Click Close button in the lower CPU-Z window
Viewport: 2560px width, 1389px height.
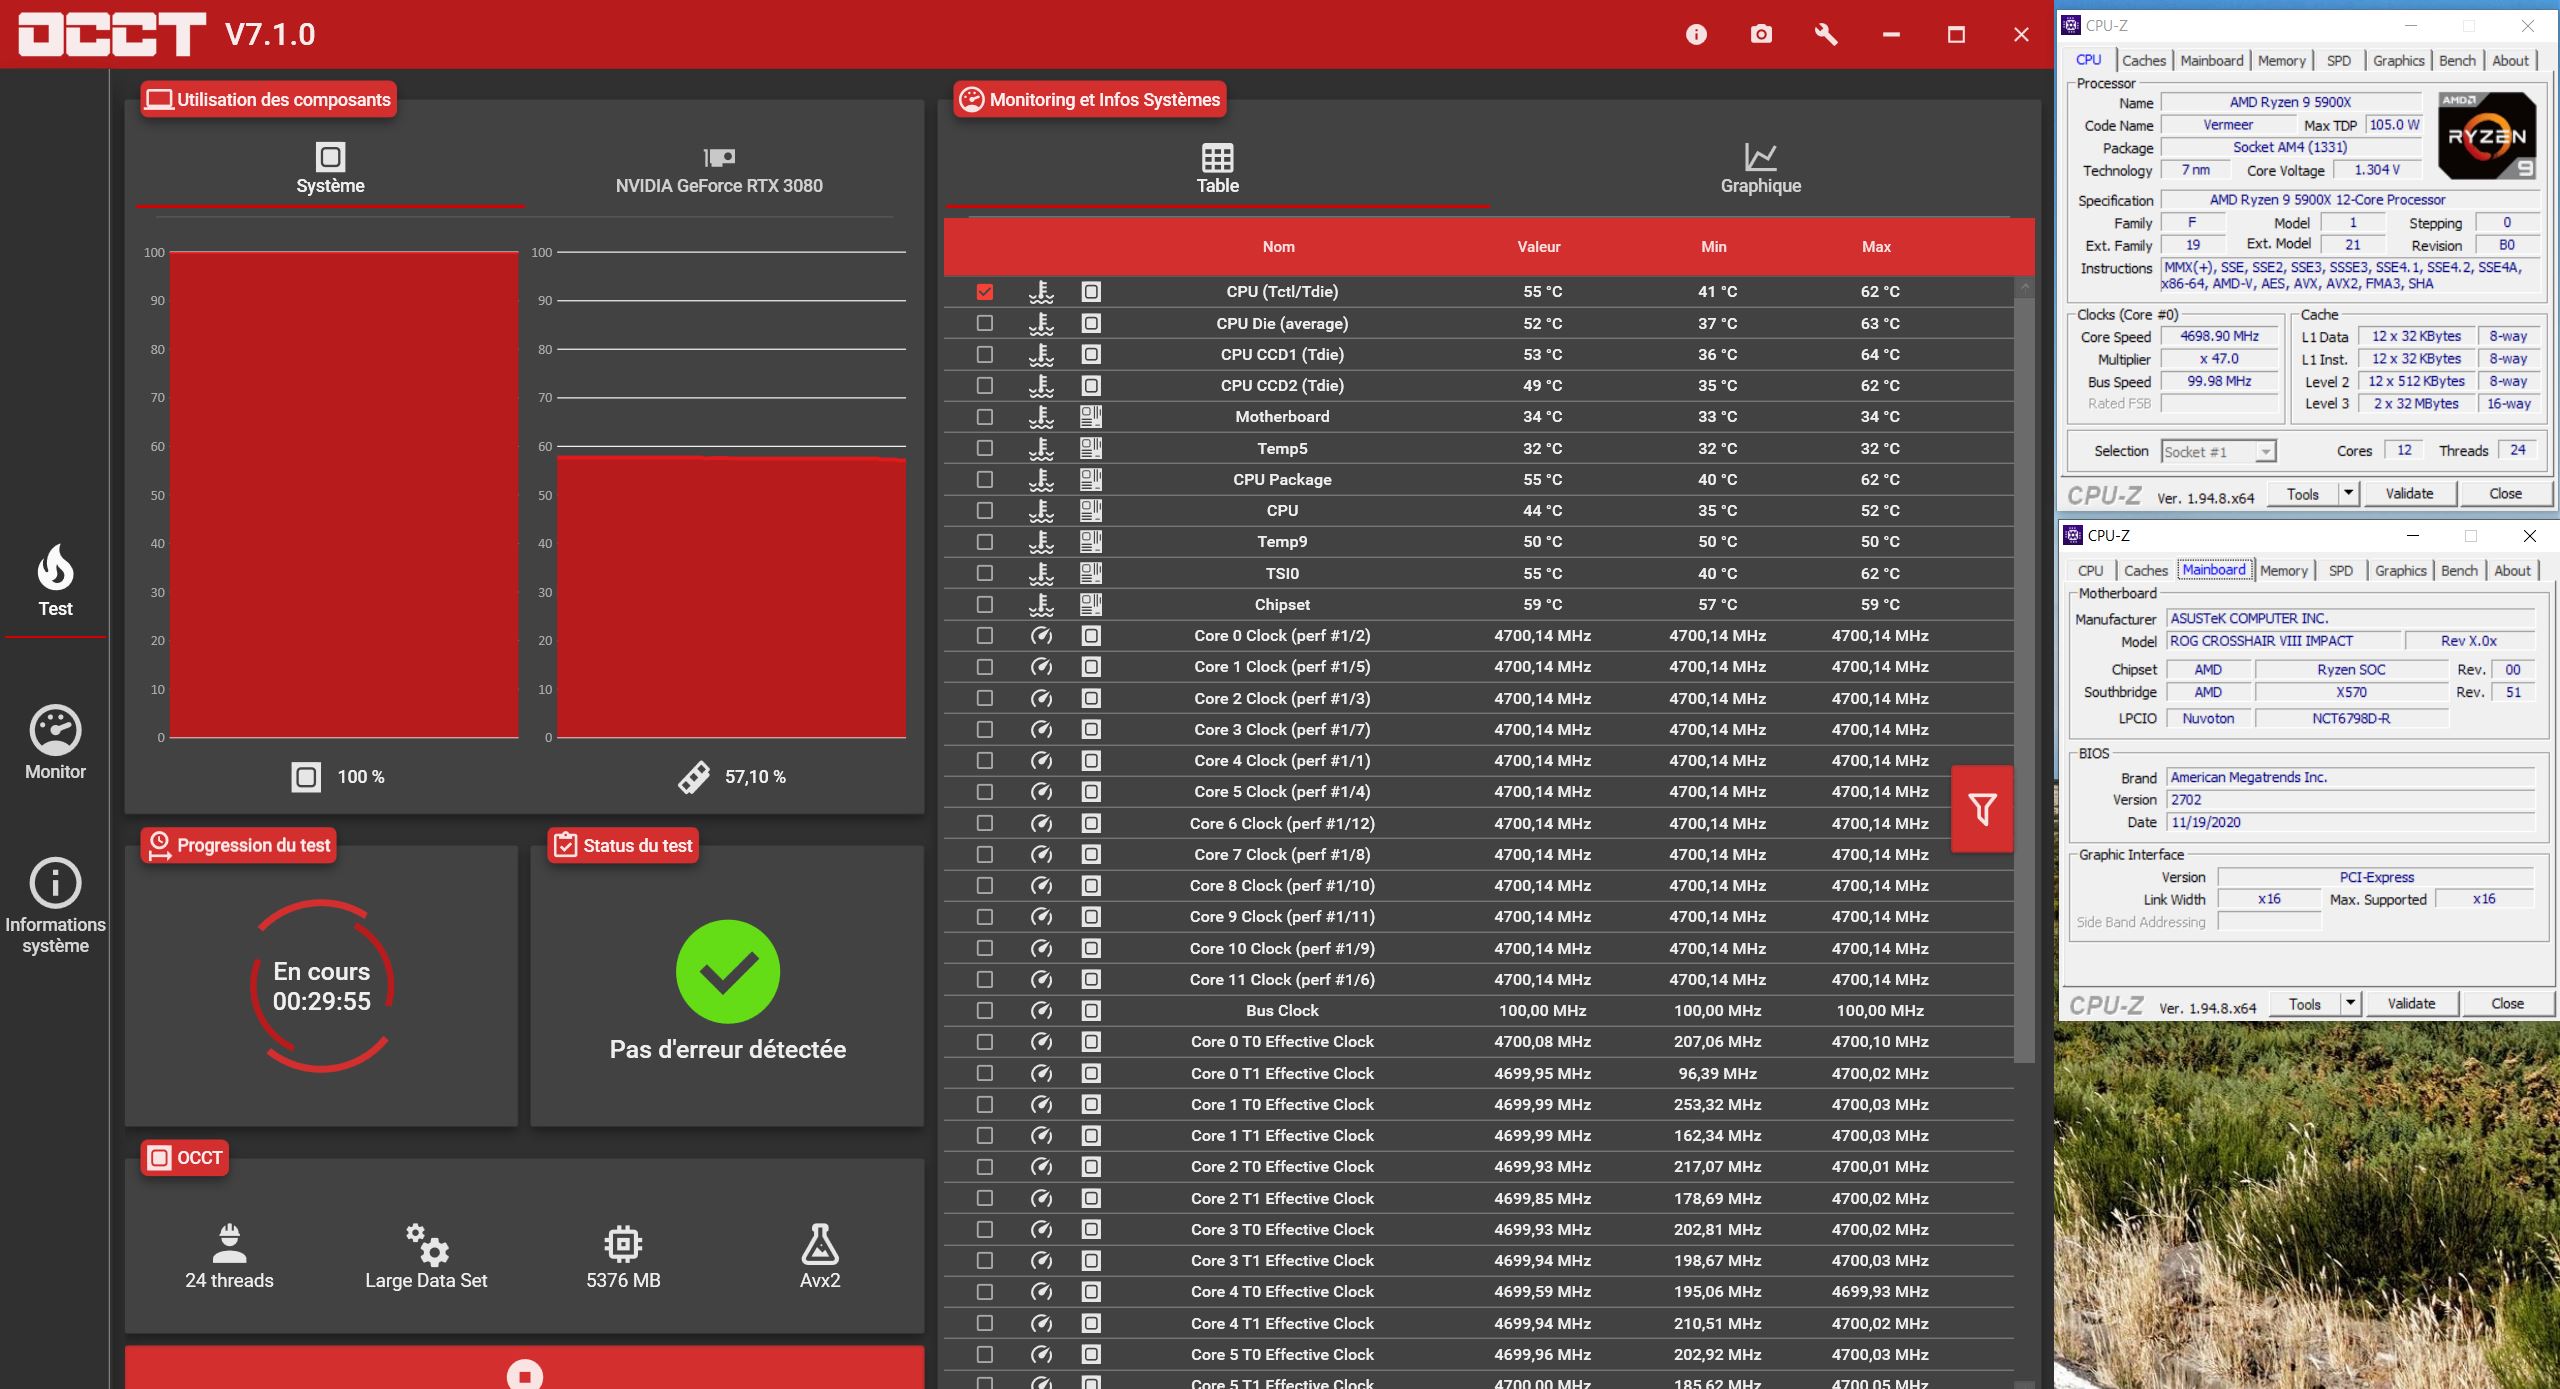[x=2507, y=1004]
